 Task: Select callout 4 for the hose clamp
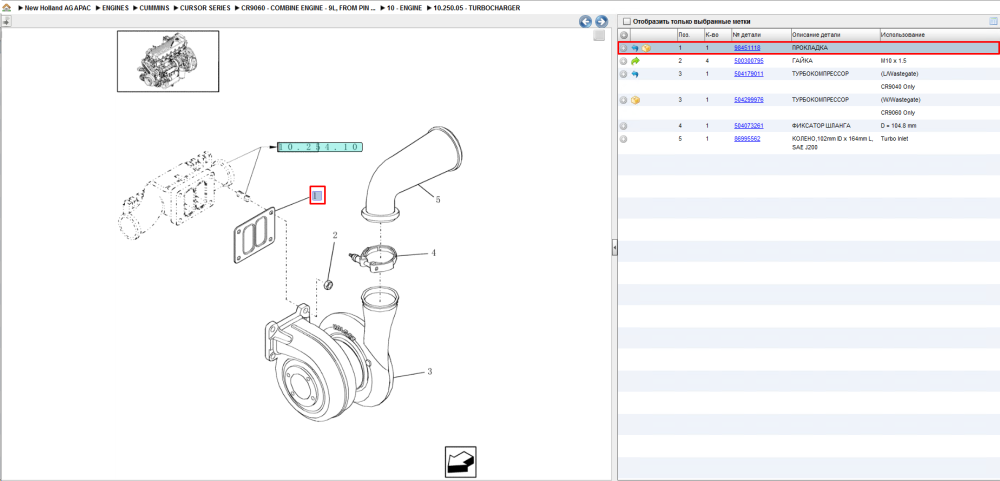433,253
